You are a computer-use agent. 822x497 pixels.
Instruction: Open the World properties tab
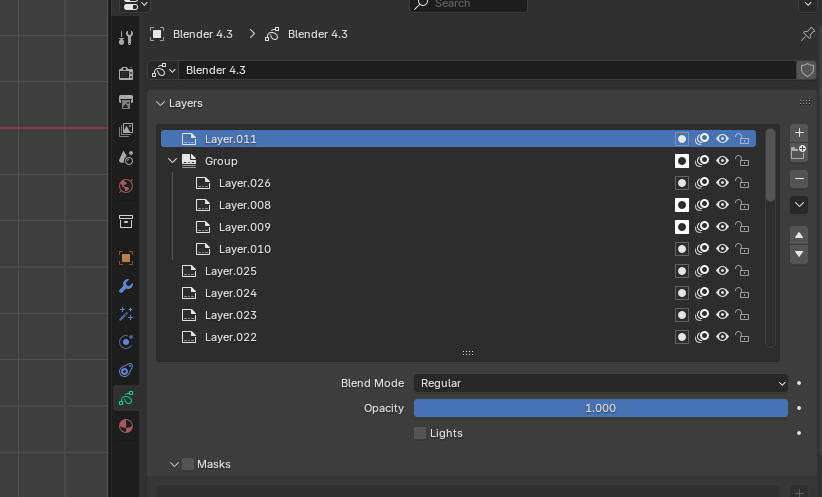click(x=126, y=186)
